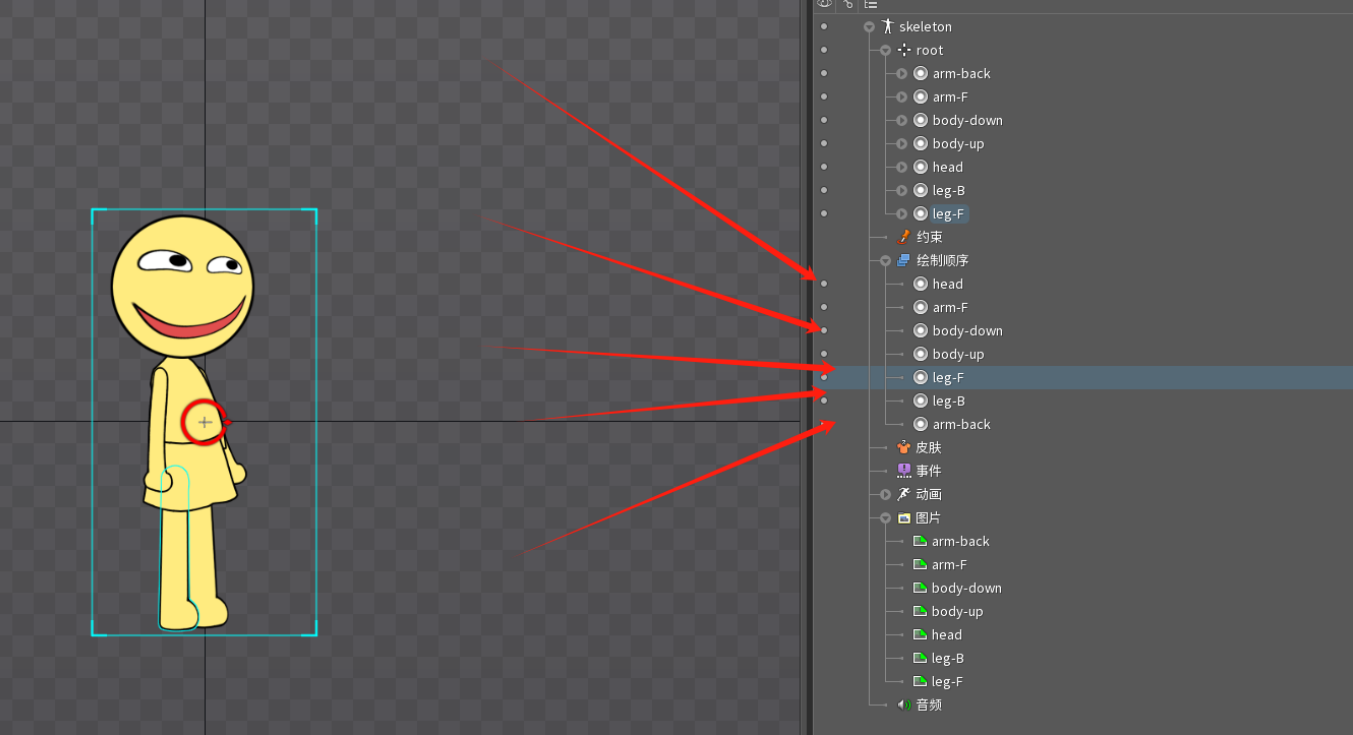
Task: Select the head slot under root
Action: tap(948, 167)
